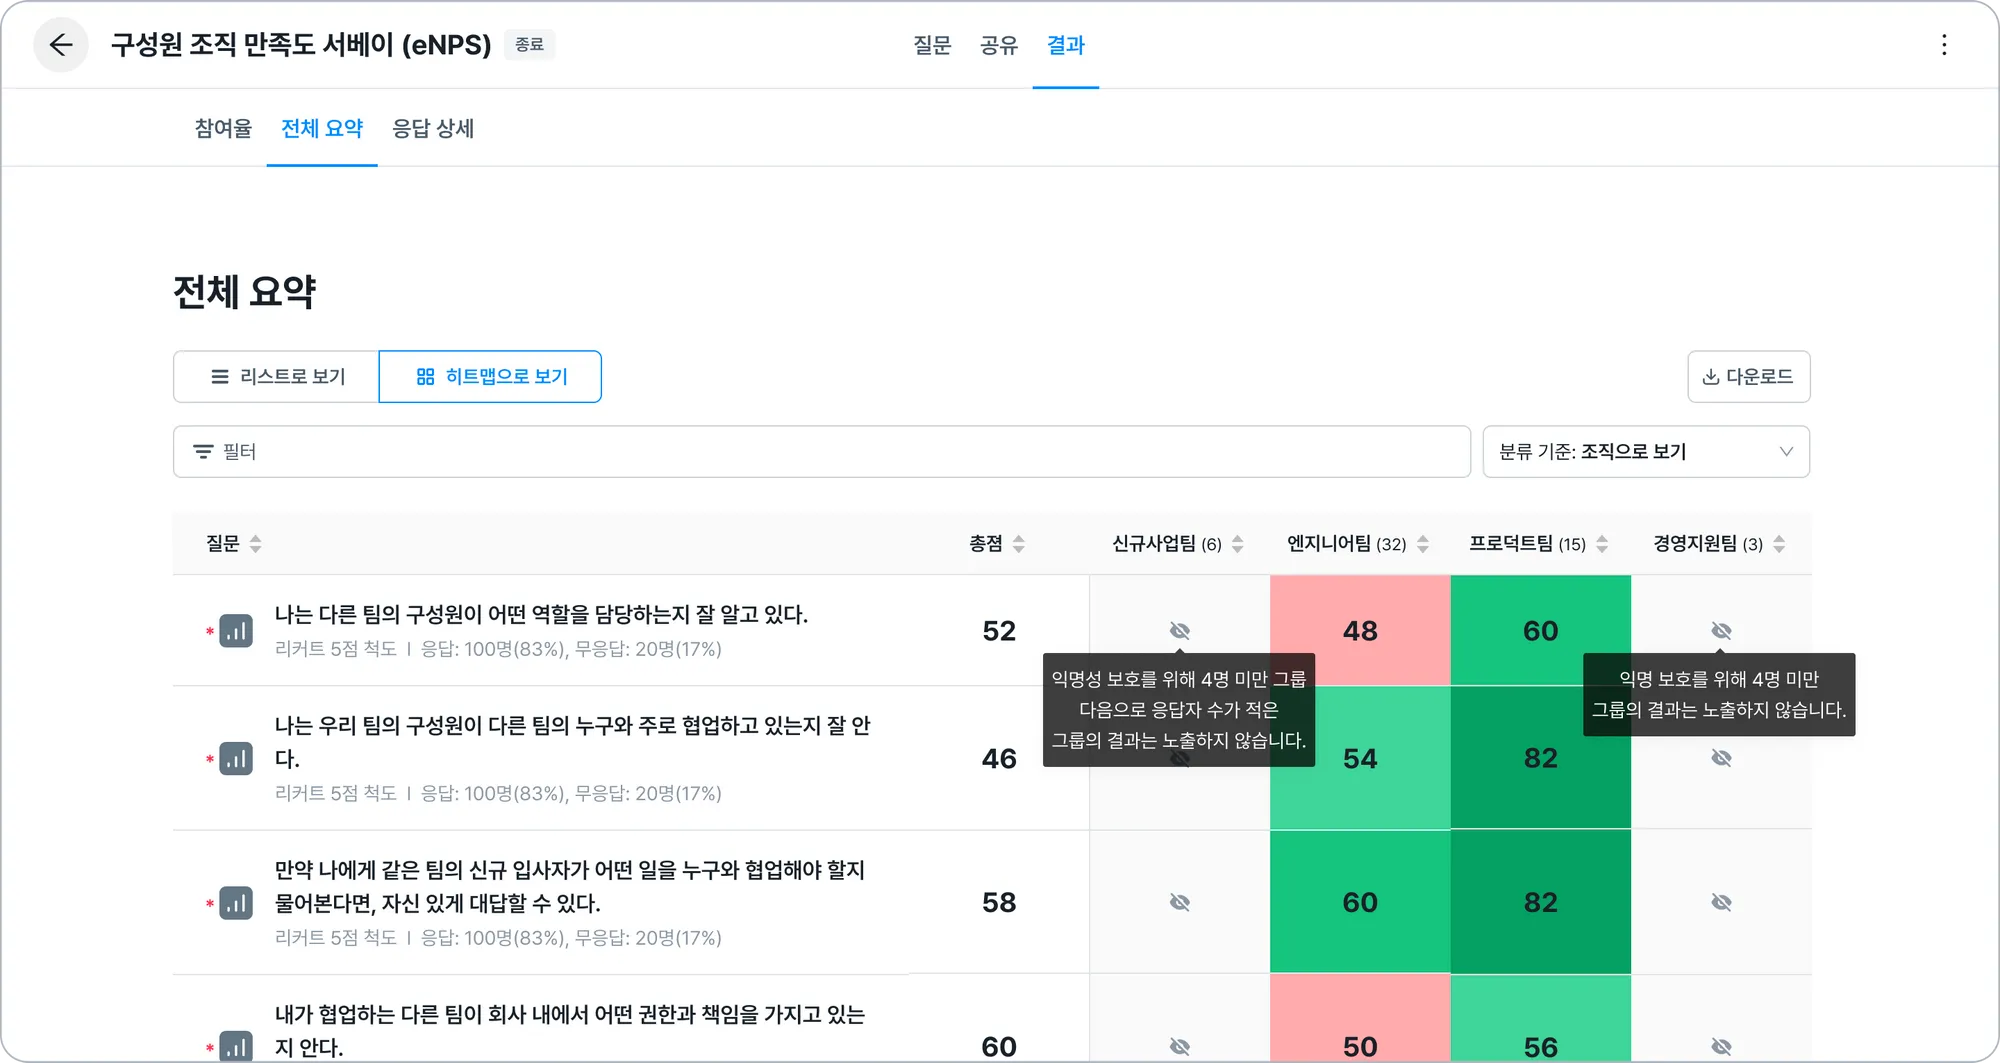
Task: Click question text '나는 다른 팀의 구성원이 어떤 역할을 담당하는지'
Action: click(541, 614)
